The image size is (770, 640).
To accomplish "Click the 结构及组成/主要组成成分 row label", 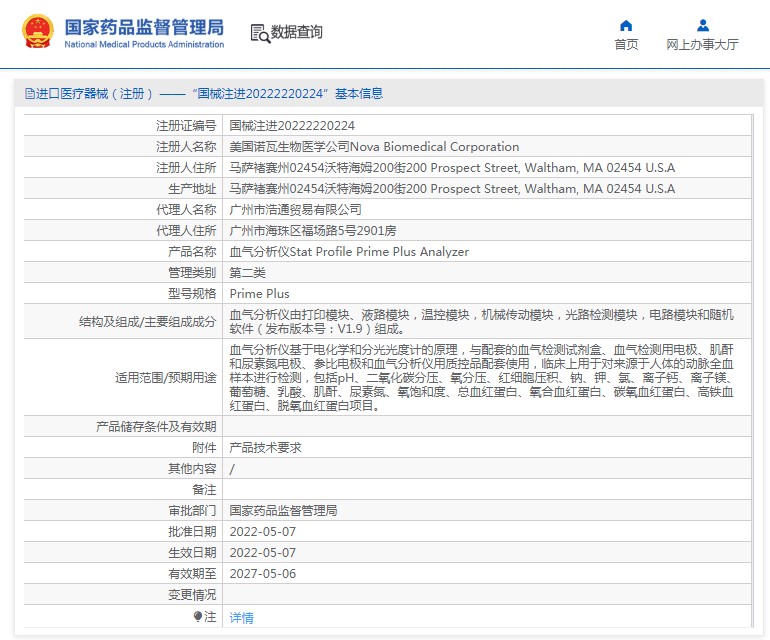I will tap(147, 322).
